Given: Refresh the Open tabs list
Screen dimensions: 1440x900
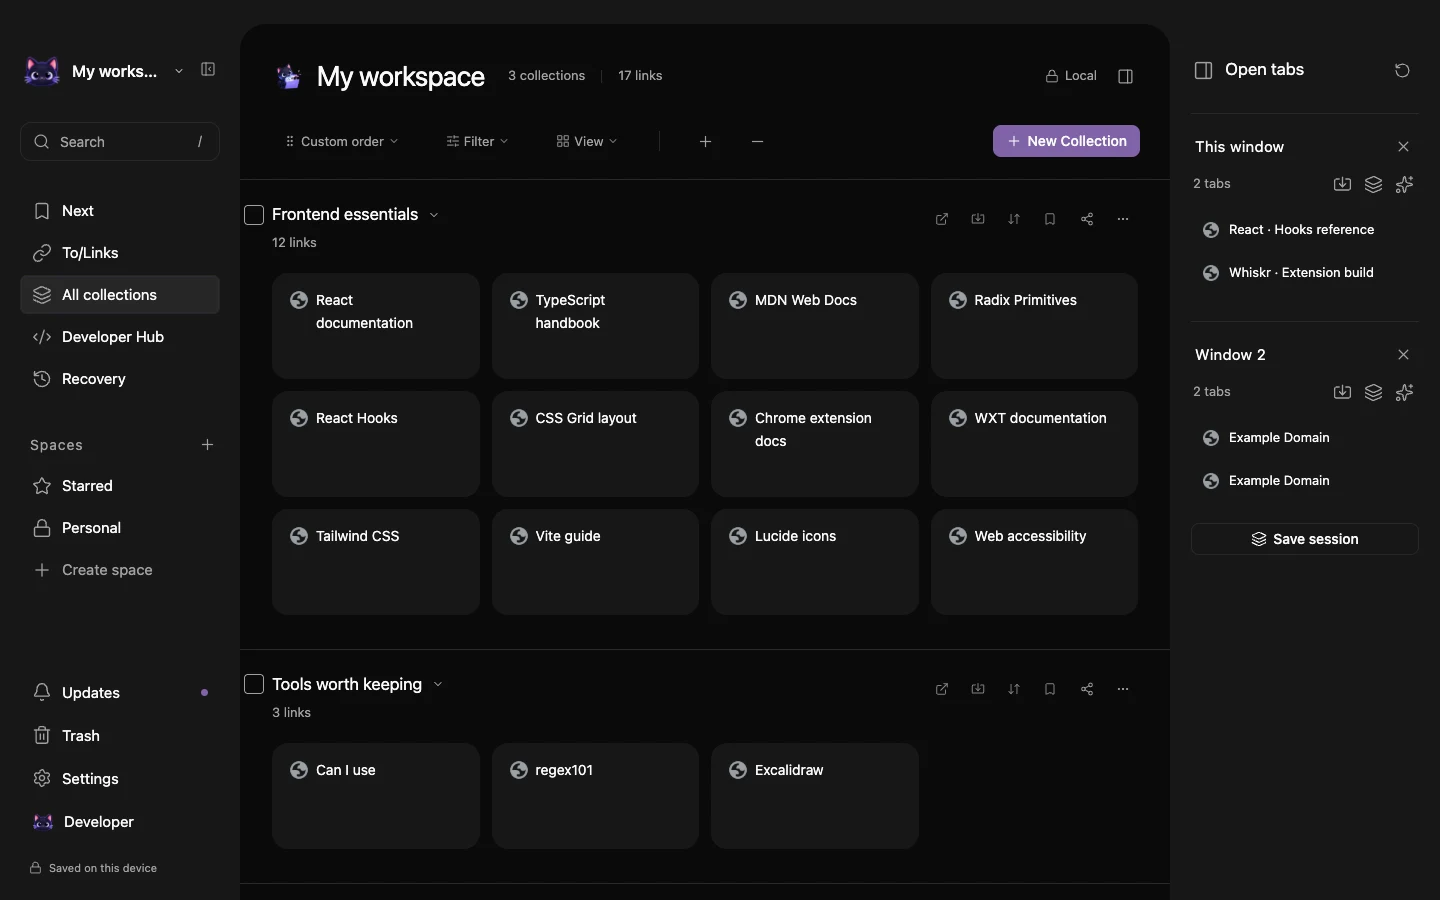Looking at the screenshot, I should coord(1402,70).
